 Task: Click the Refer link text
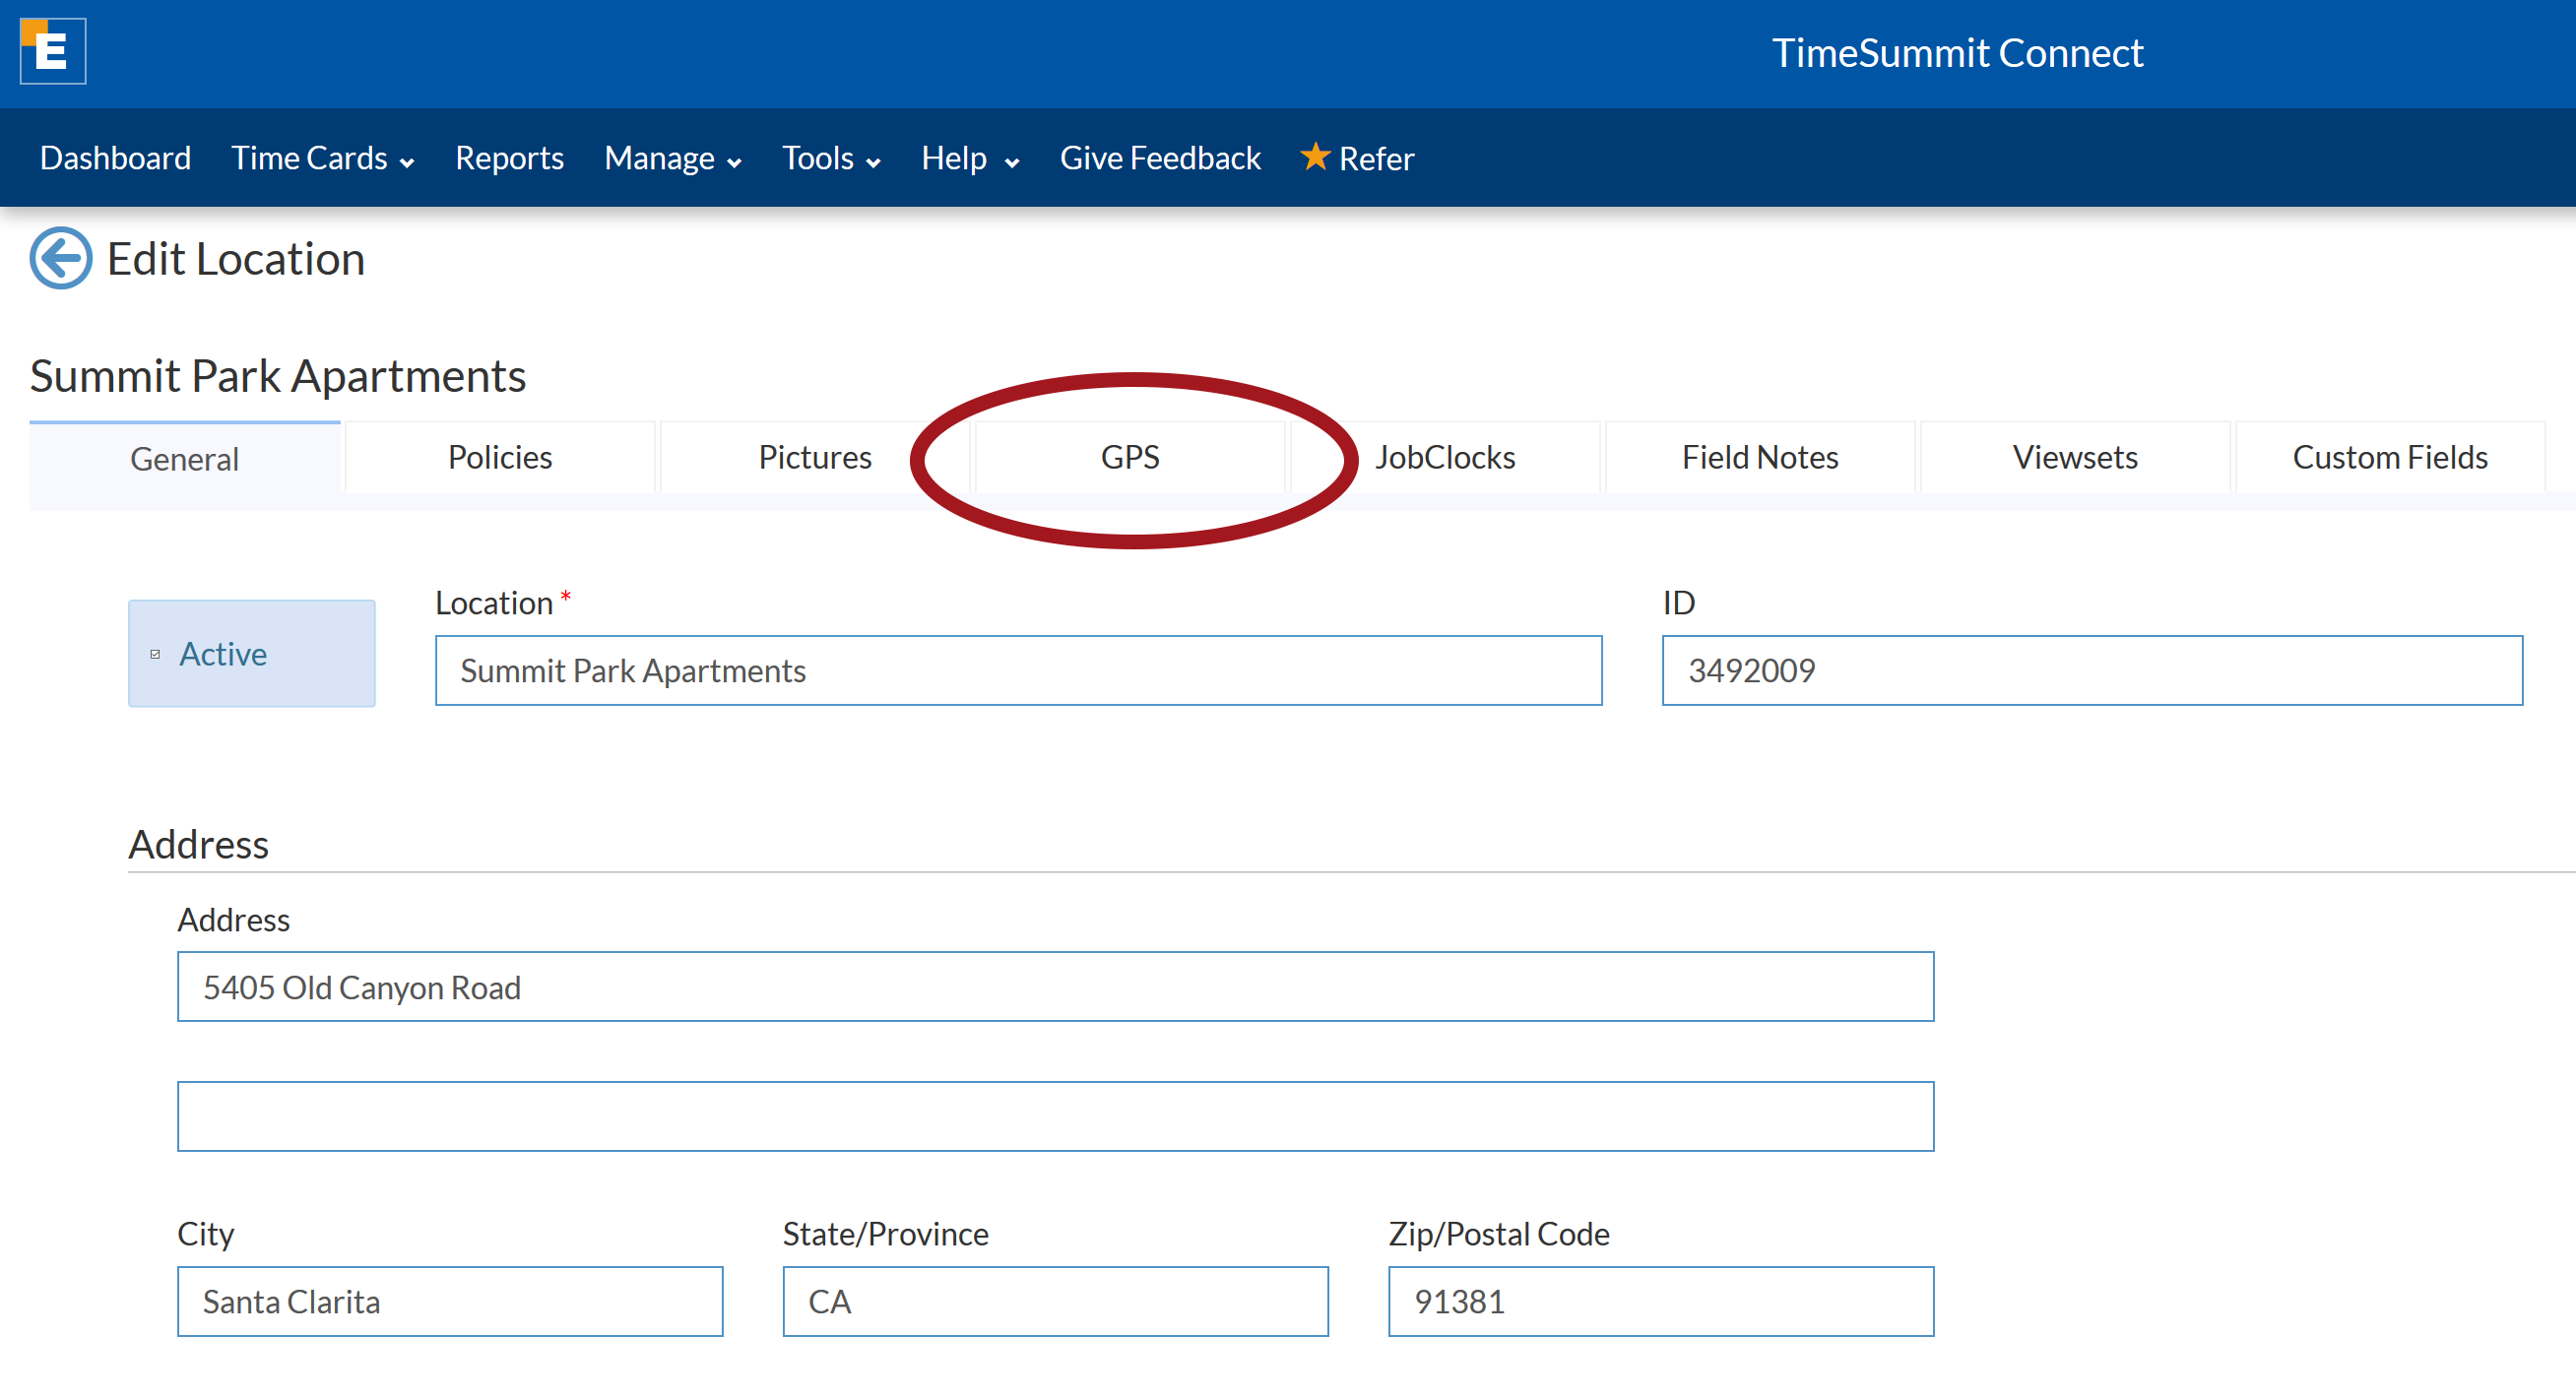(1376, 158)
